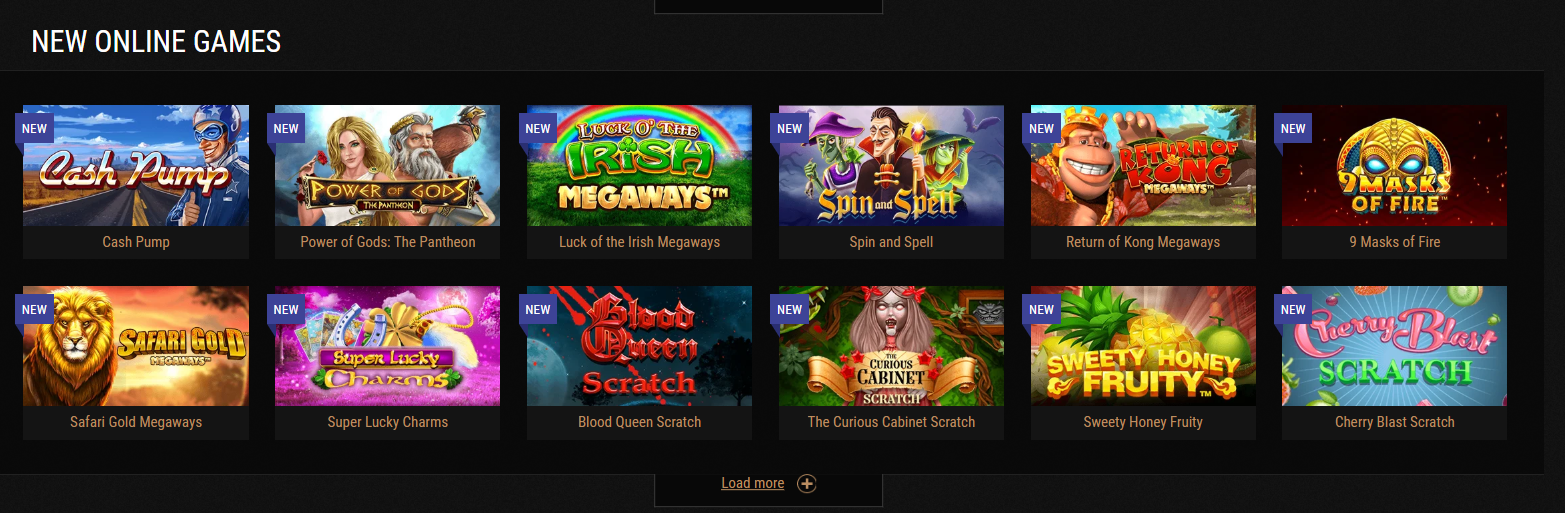Click the Sweety Honey Fruity title text
1565x513 pixels.
[x=1143, y=422]
